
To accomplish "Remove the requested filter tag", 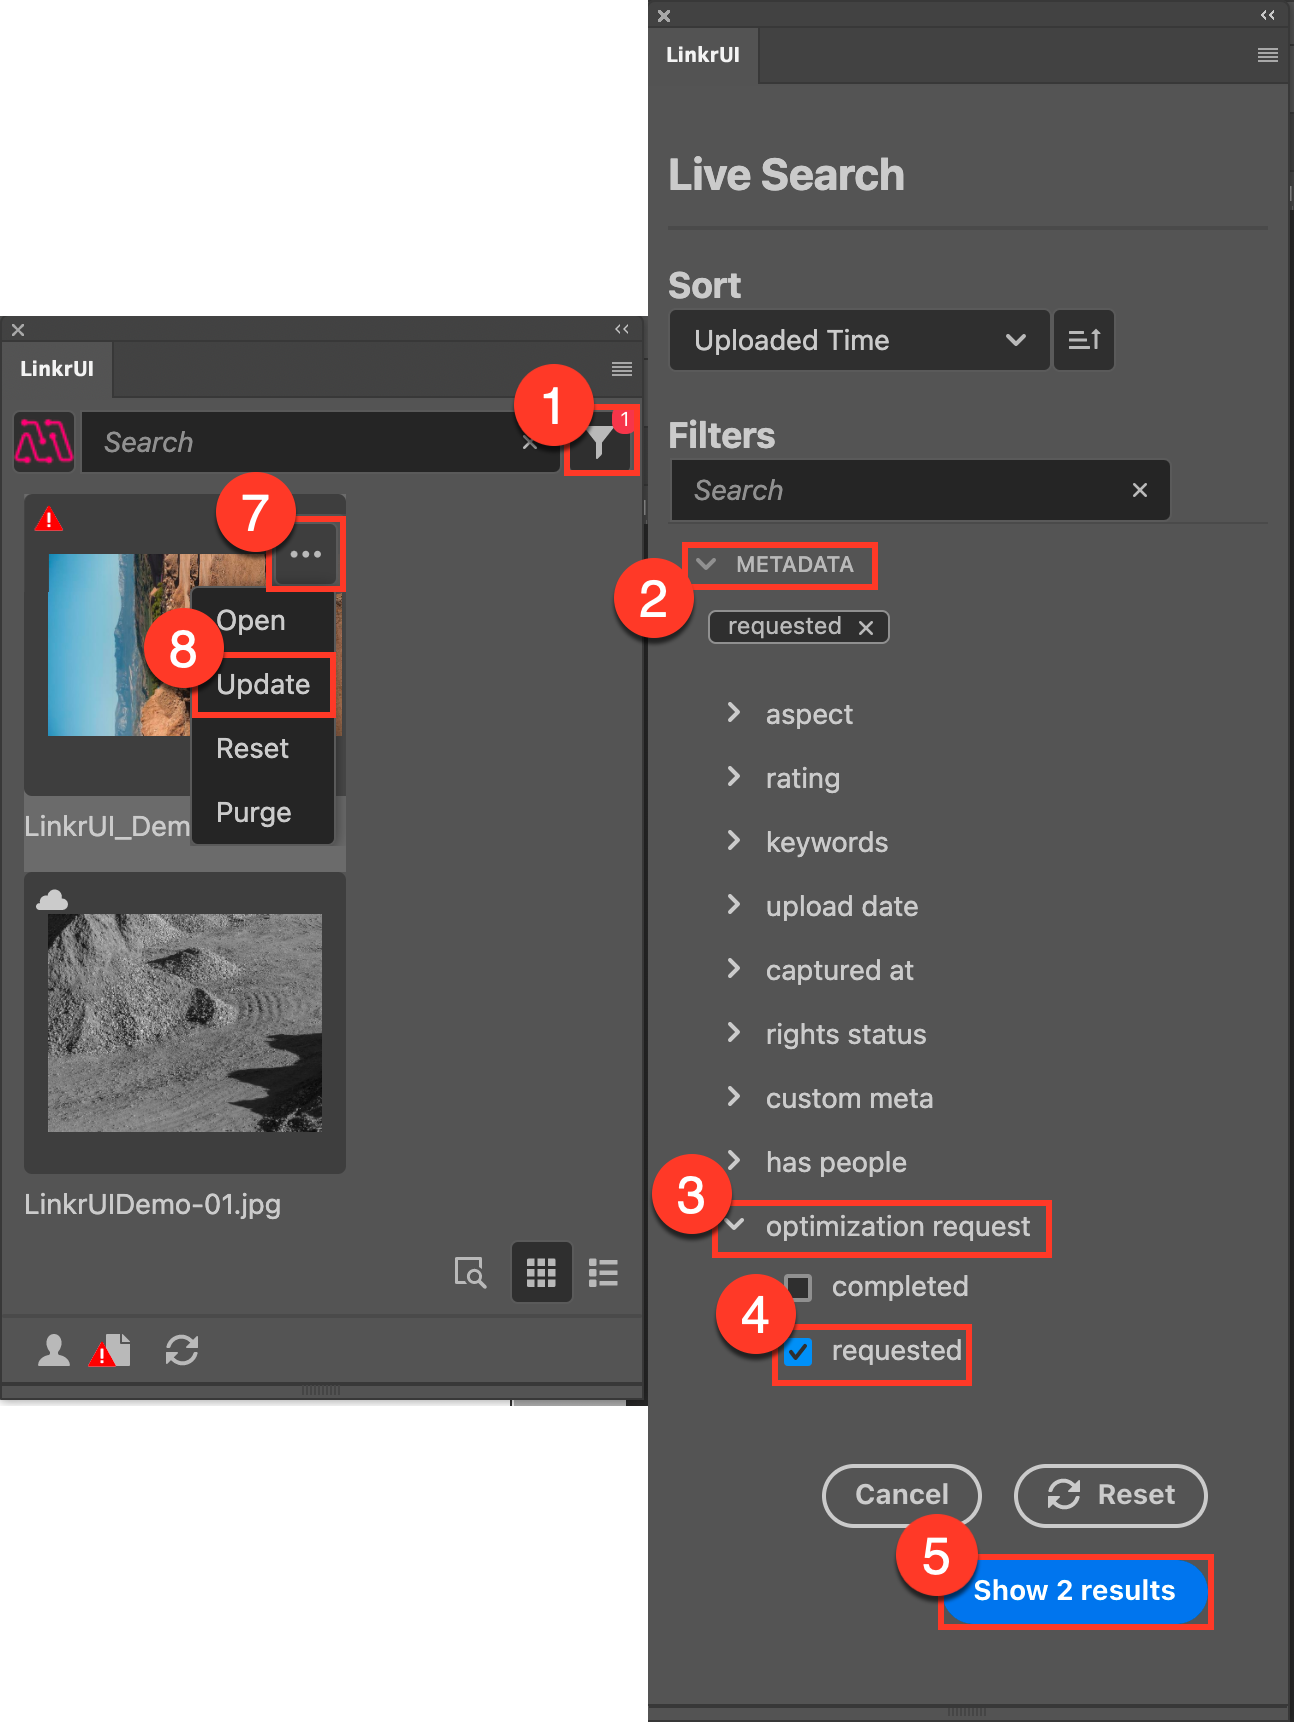I will click(866, 627).
